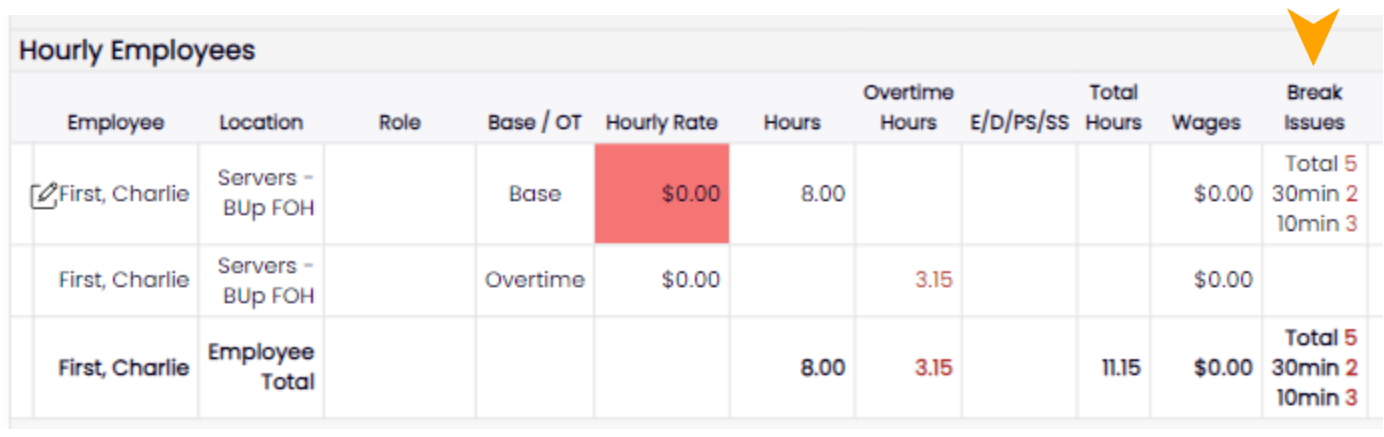
Task: Click the 3.15 overtime hours in Overtime row
Action: (x=933, y=280)
